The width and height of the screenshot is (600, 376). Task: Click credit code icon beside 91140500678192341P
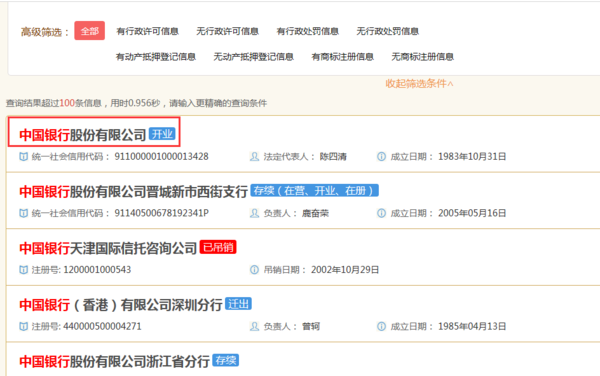[24, 213]
